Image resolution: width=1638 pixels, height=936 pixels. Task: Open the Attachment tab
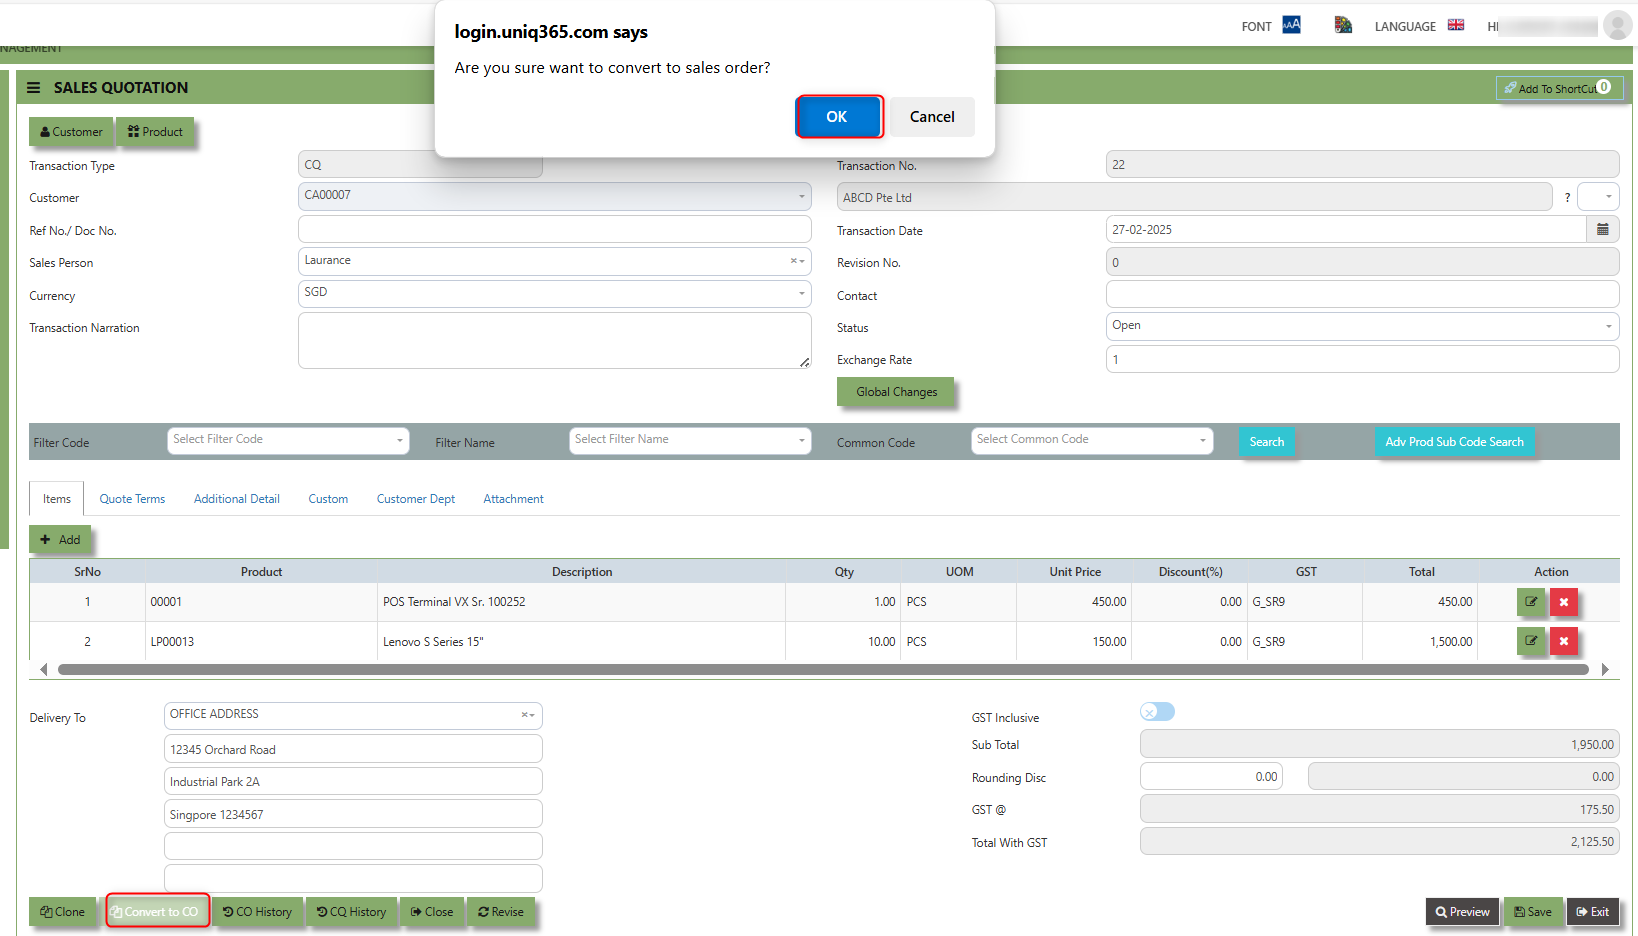coord(513,499)
